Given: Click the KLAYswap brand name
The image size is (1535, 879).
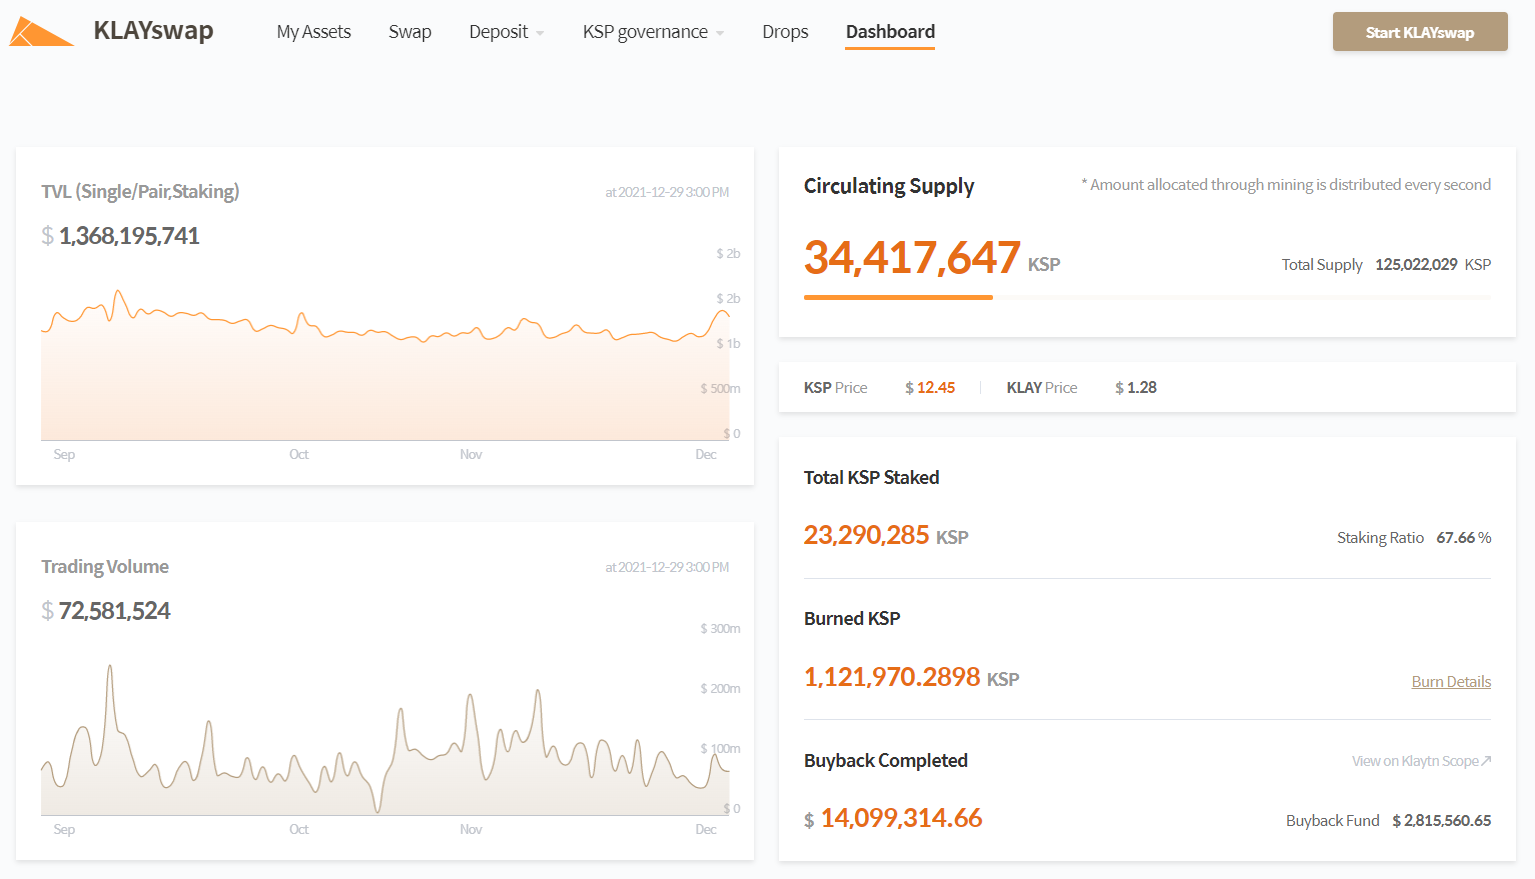Looking at the screenshot, I should (153, 31).
